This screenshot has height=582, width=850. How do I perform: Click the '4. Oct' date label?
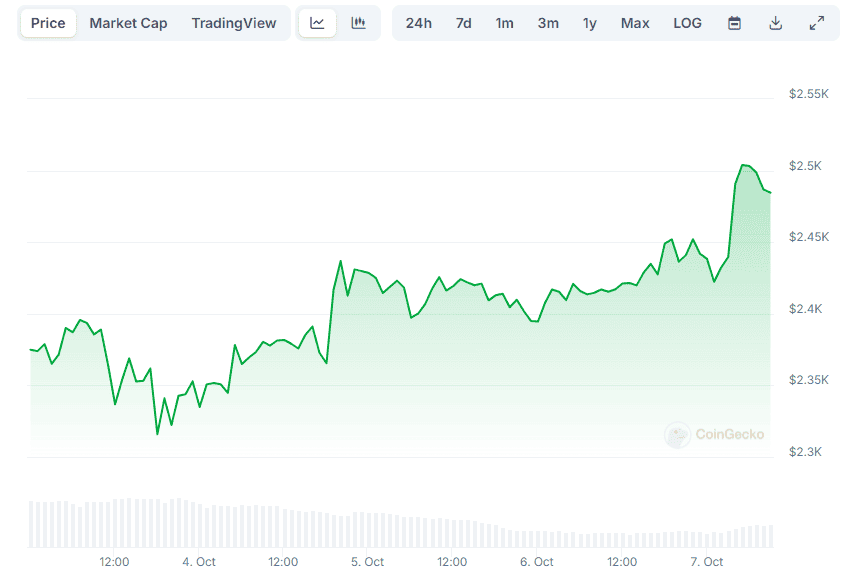click(199, 562)
